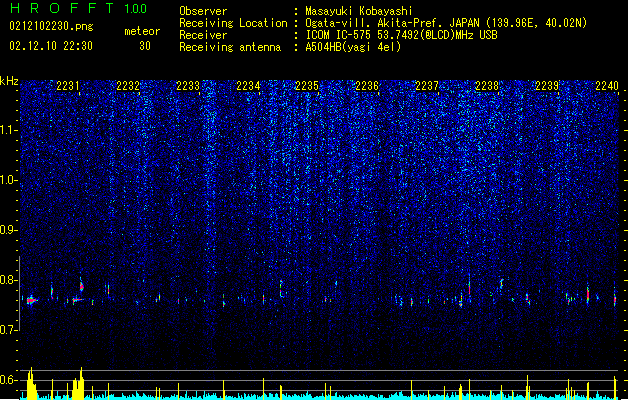Click the Observer name Masayuki Kobayashi

tap(359, 11)
